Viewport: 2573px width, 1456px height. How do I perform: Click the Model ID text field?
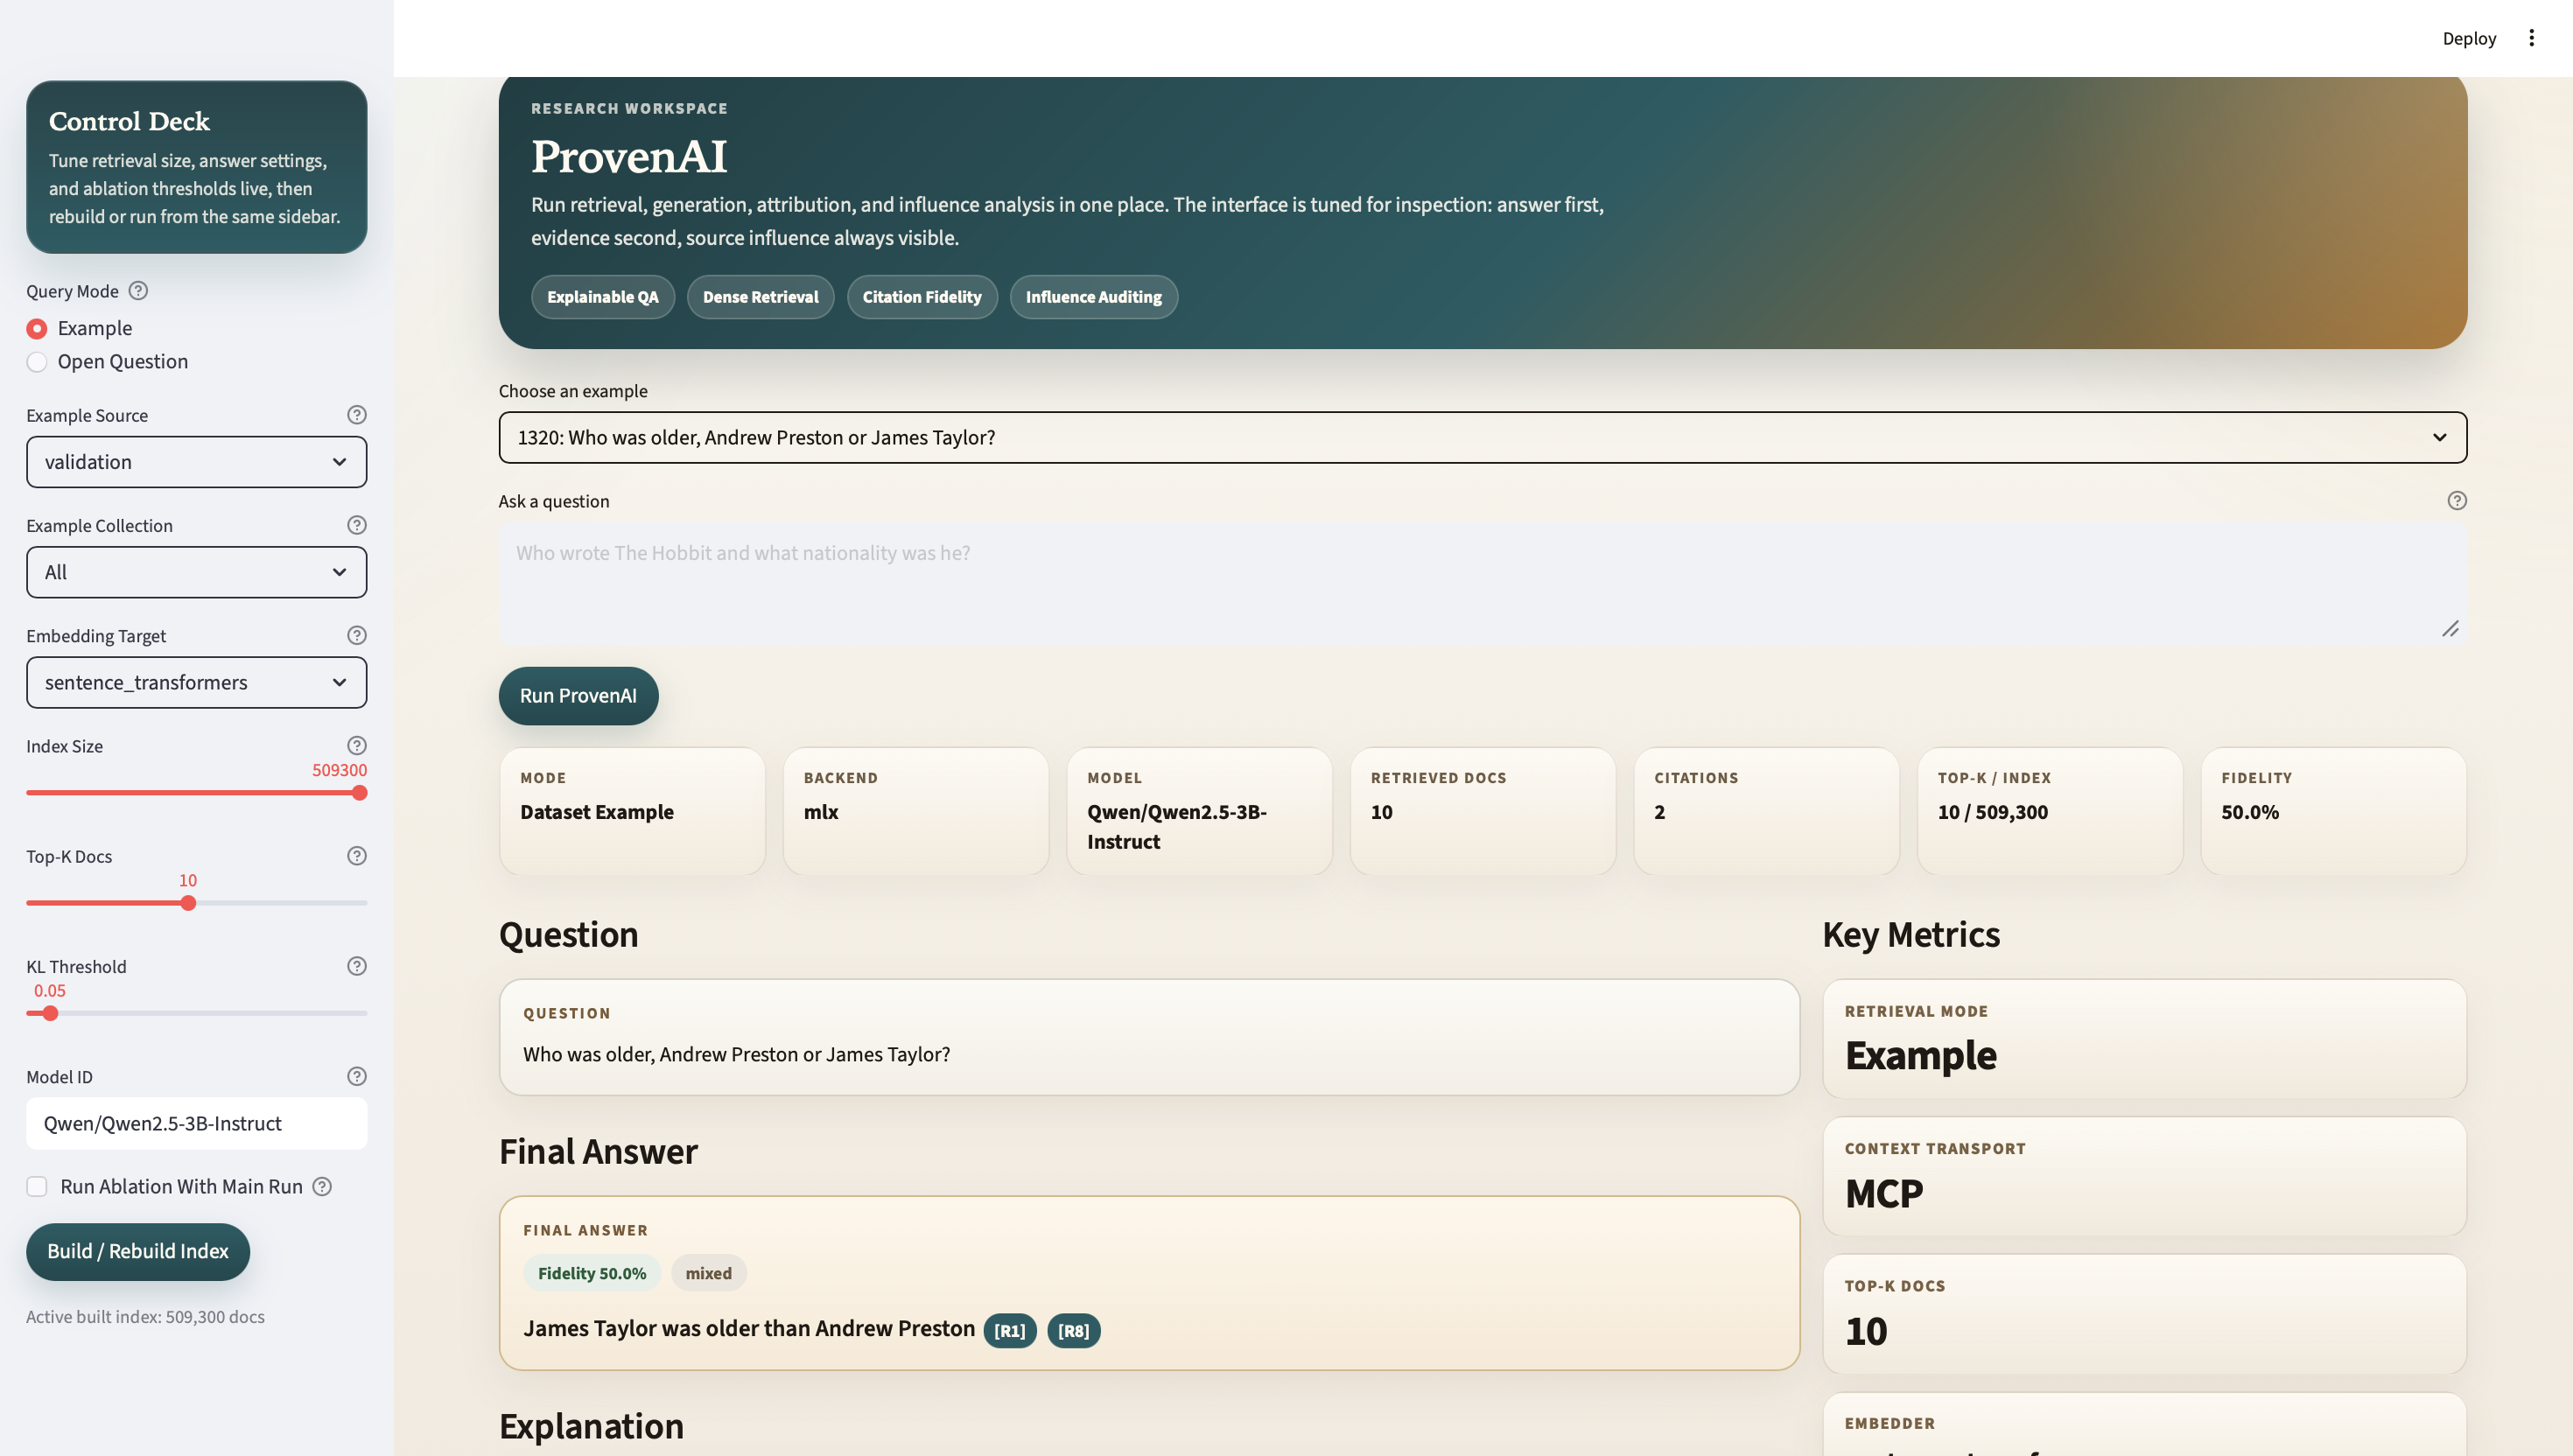(197, 1124)
